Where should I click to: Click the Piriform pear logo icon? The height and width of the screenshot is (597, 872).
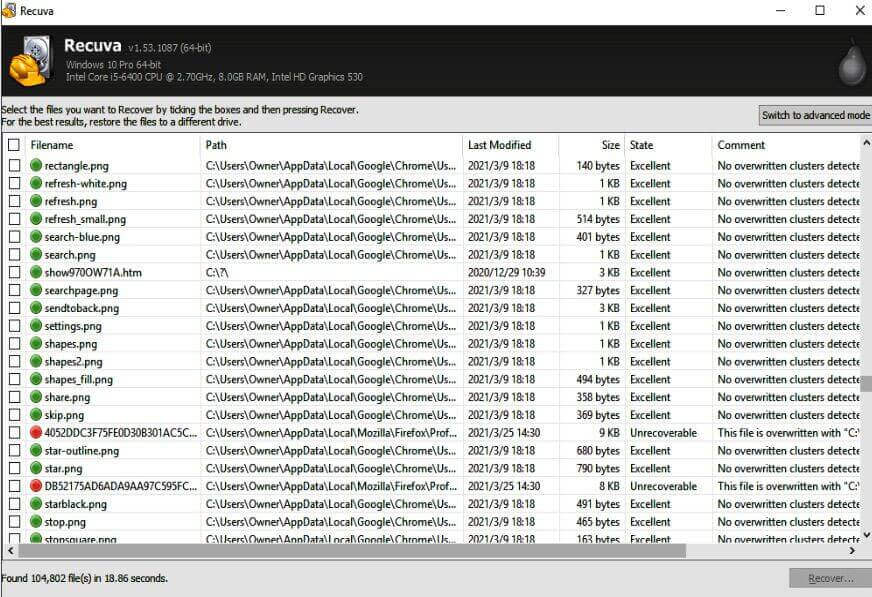tap(851, 63)
